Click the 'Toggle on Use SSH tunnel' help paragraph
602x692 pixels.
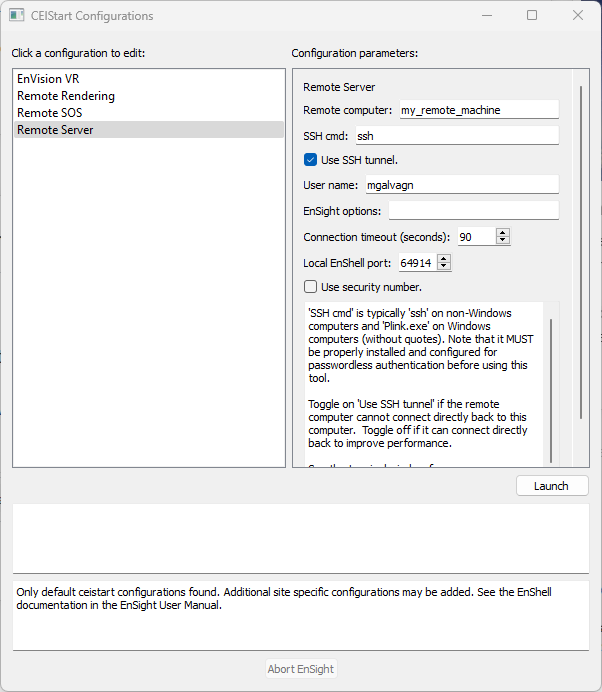coord(418,424)
